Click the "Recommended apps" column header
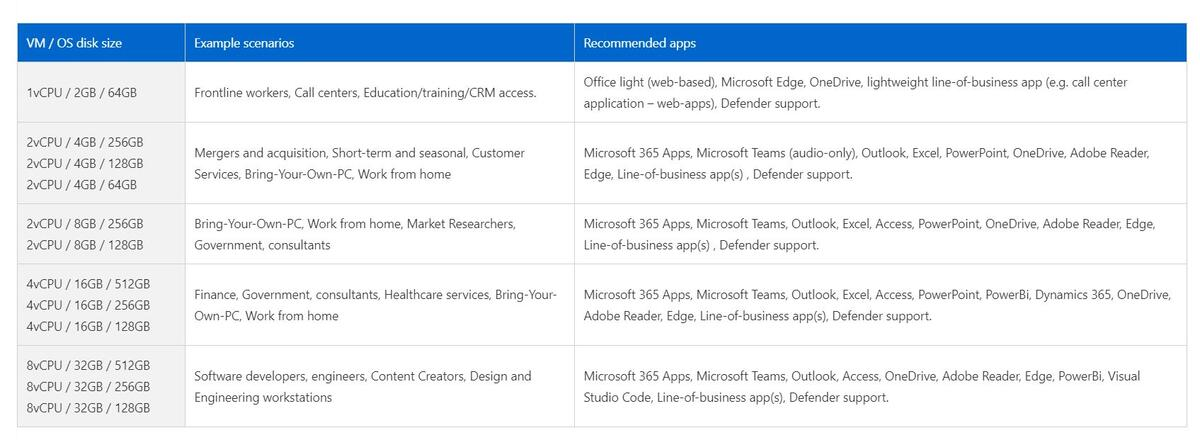Viewport: 1200px width, 440px height. pos(640,43)
